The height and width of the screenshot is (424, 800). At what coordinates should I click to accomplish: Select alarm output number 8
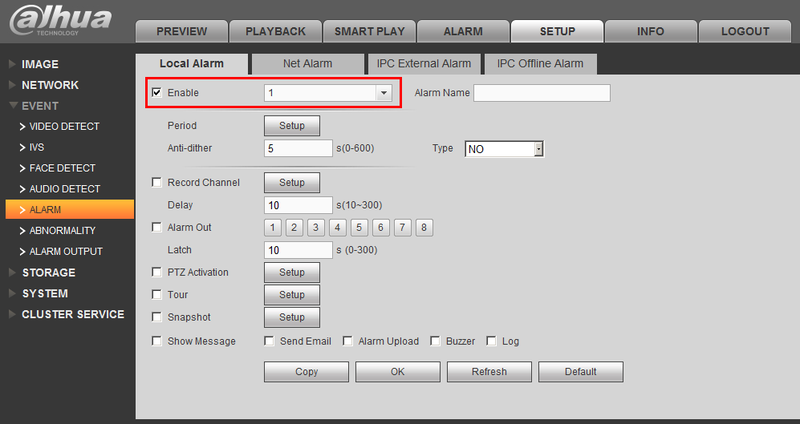tap(424, 228)
